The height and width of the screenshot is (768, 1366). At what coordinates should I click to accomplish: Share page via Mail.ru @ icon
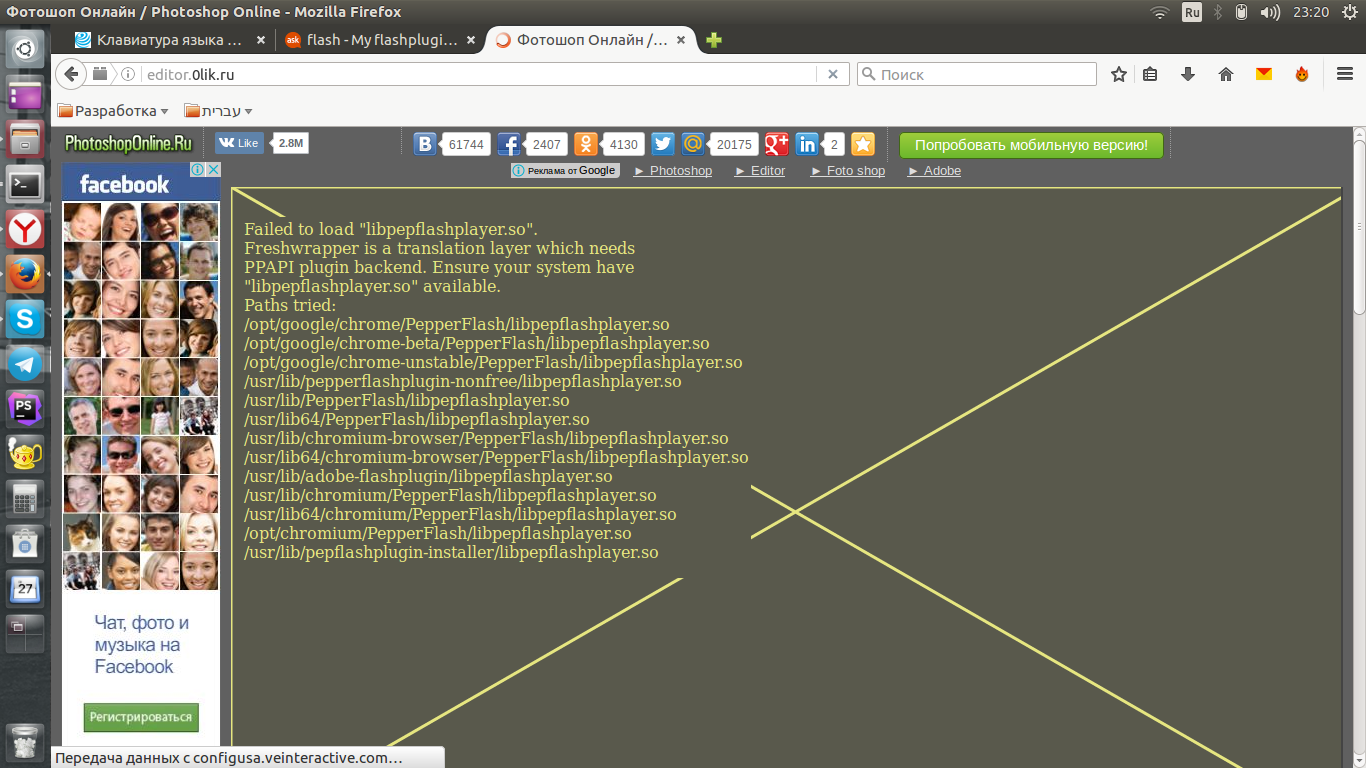coord(693,144)
